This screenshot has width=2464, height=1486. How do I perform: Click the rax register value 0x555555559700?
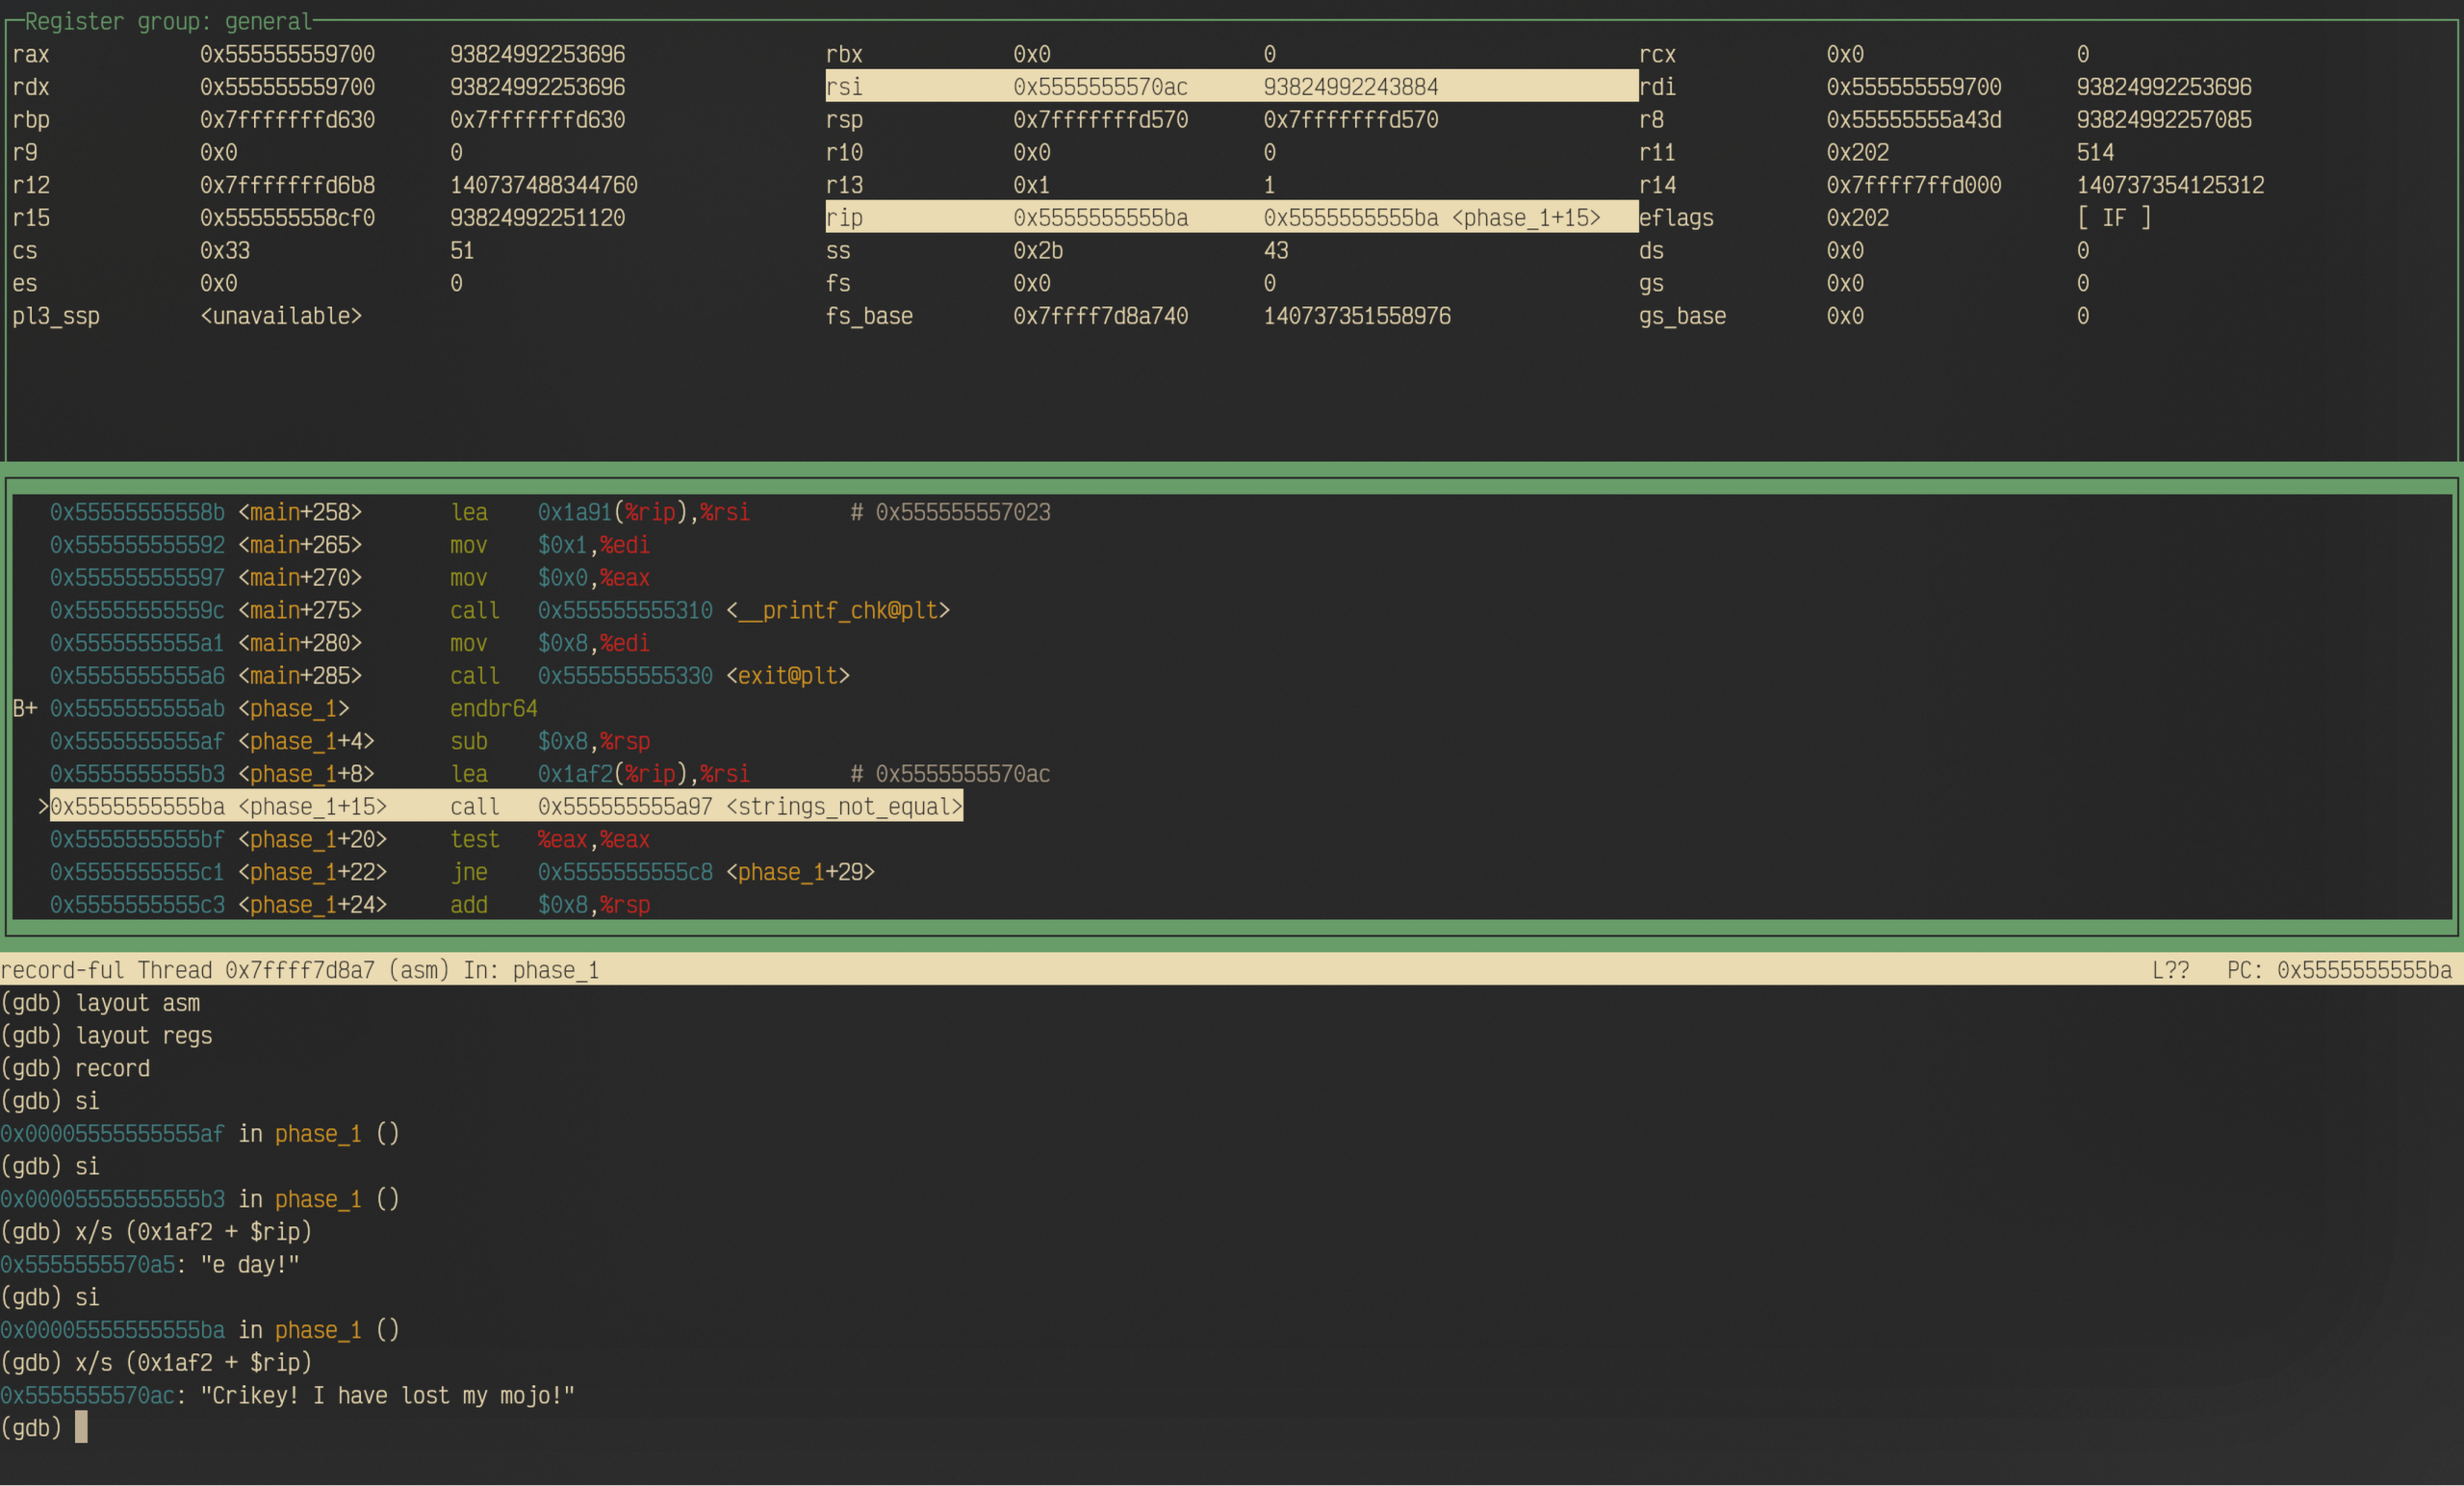pos(287,54)
